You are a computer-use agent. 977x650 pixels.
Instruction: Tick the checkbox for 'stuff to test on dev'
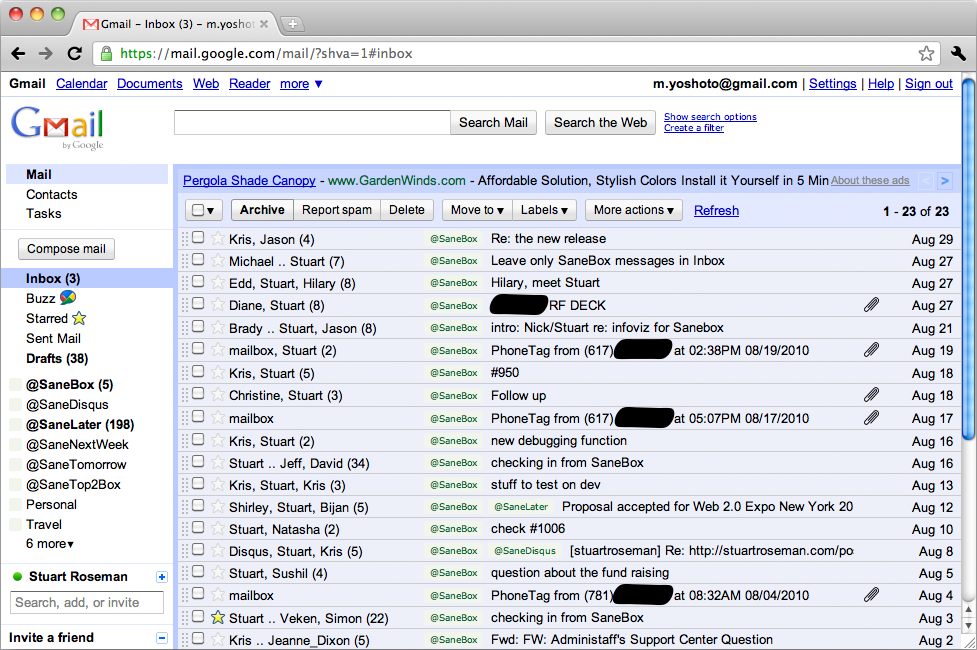198,484
